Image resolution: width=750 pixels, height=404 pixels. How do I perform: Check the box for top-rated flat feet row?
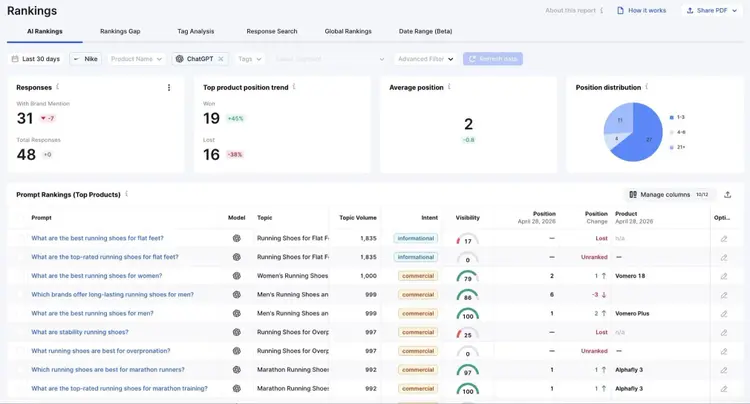click(21, 257)
